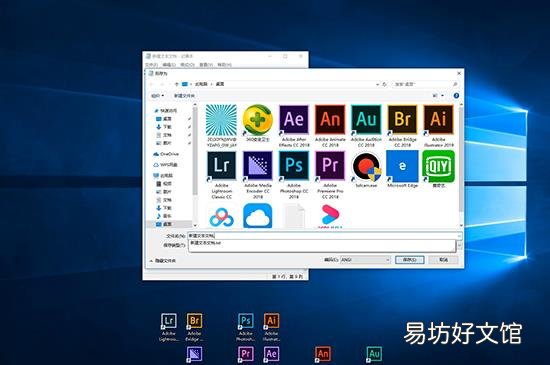This screenshot has width=550, height=365.
Task: Select WPS网盘 in the navigation pane
Action: (165, 164)
